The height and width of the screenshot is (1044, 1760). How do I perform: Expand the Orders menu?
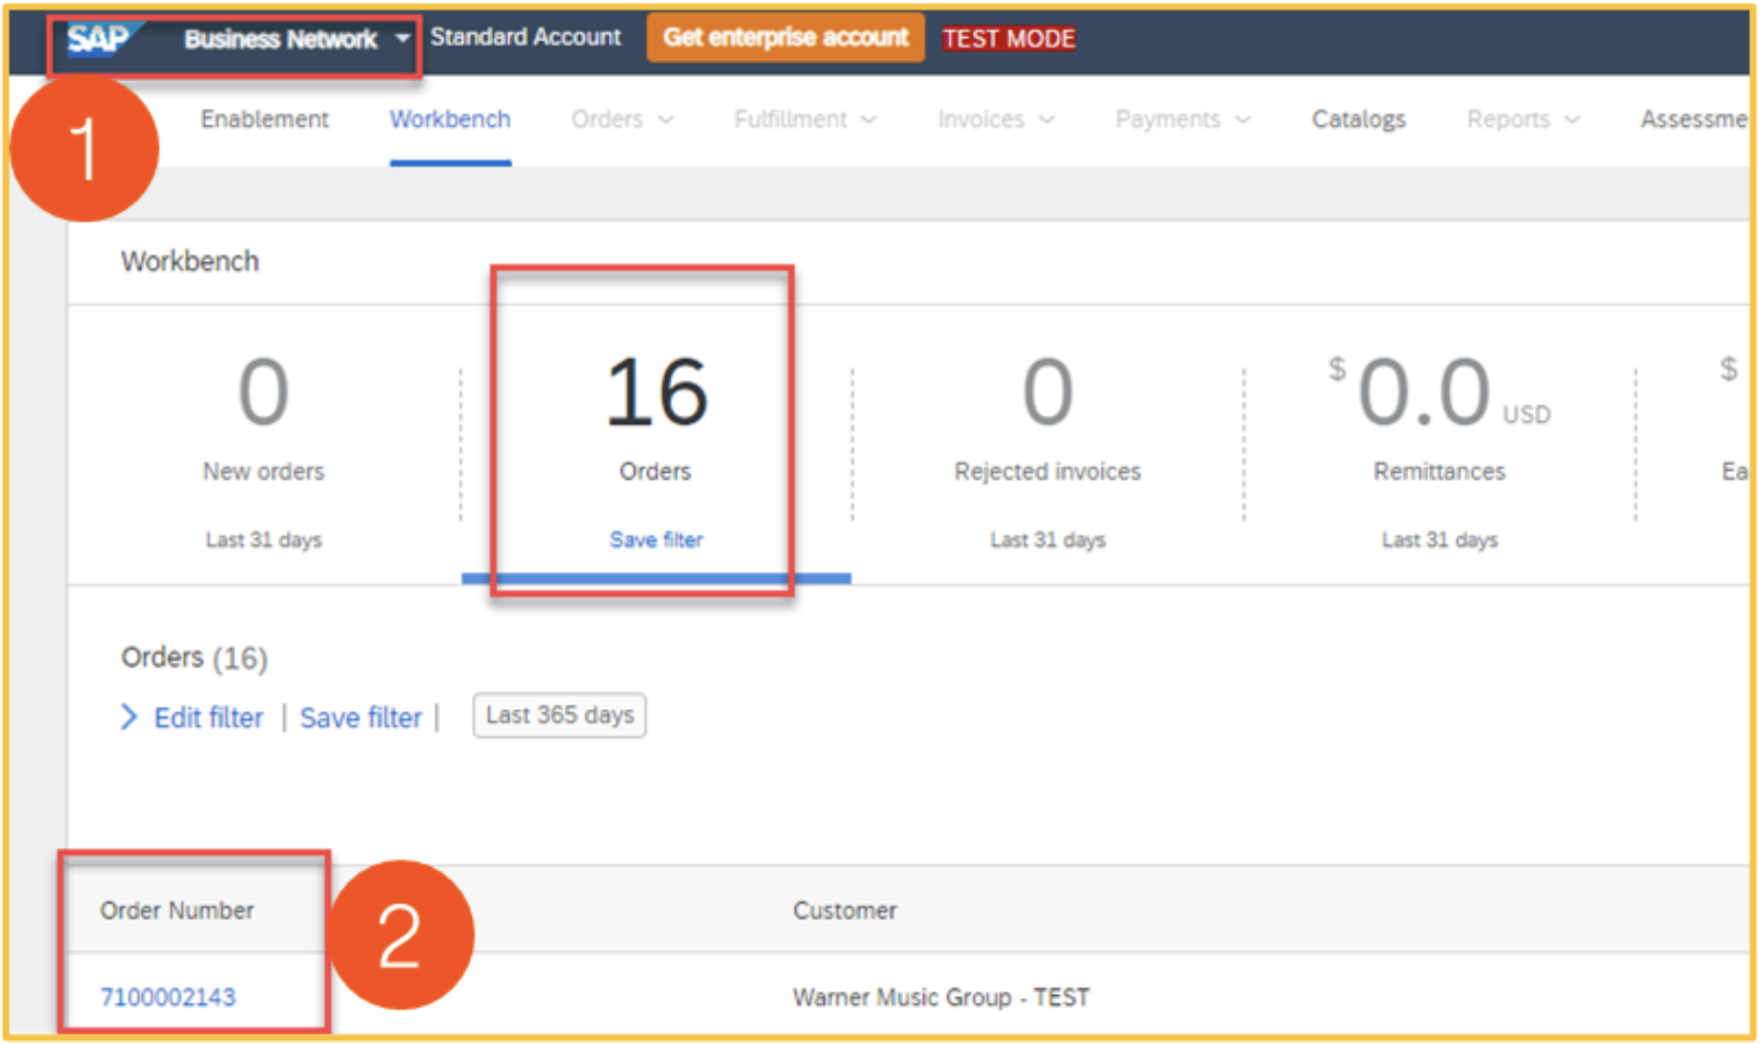(622, 119)
